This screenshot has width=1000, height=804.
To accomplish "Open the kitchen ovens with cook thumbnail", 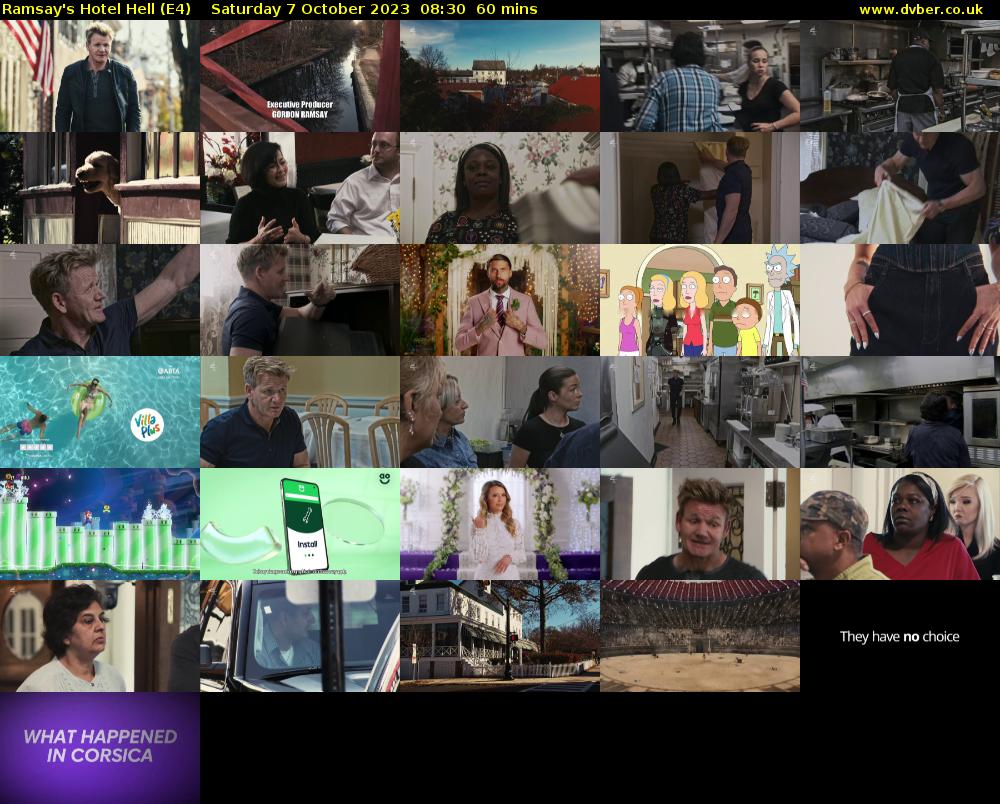I will coord(900,412).
